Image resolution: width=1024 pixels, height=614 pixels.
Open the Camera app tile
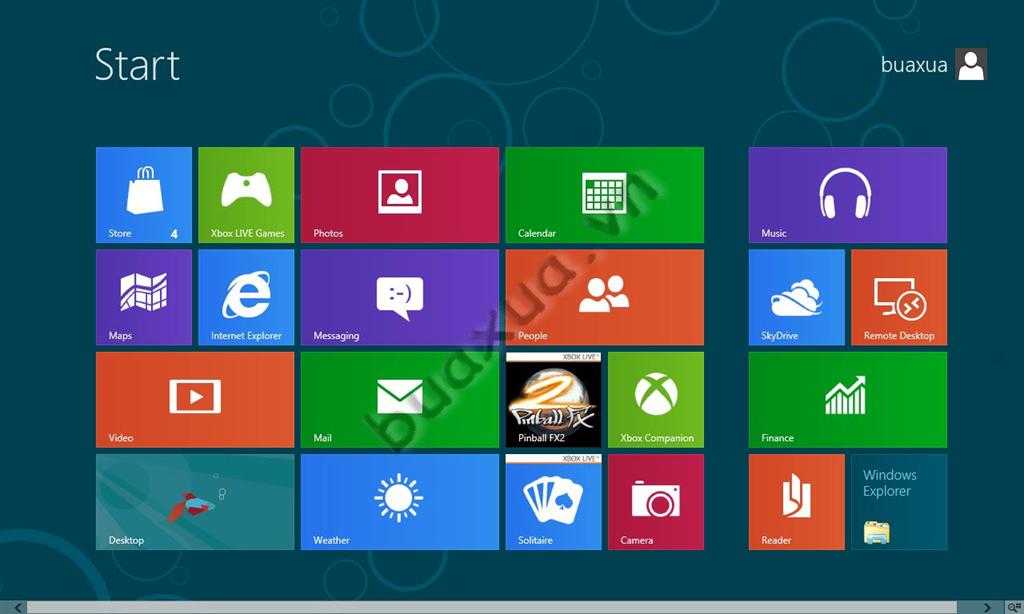point(655,502)
